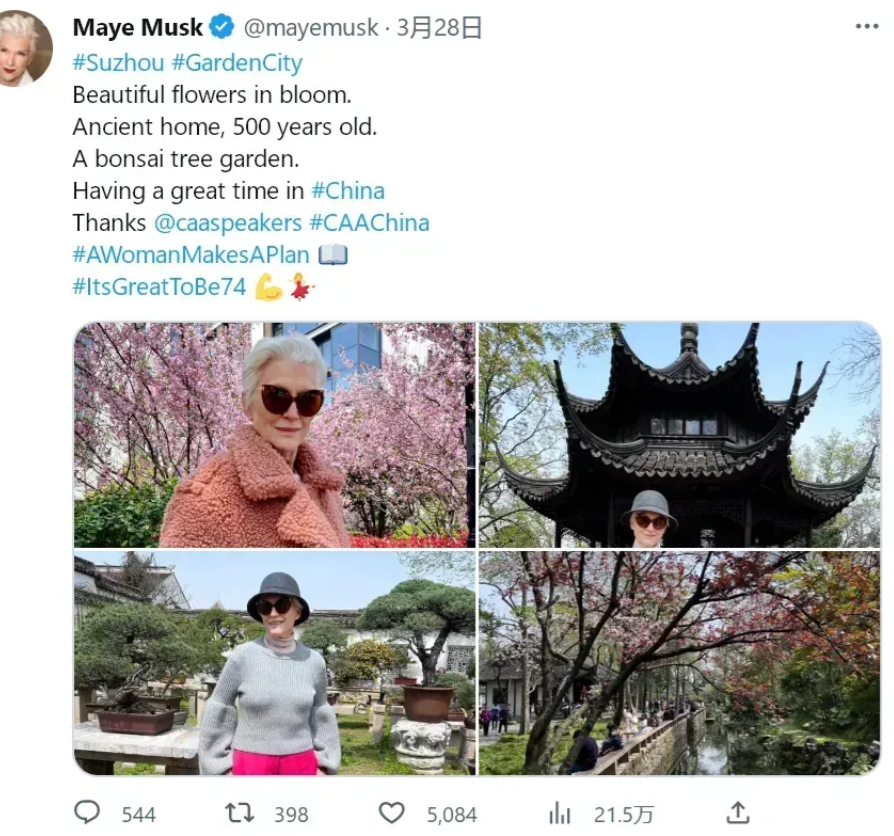Screen dimensions: 894x836
Task: Click the @mayemusk handle
Action: 311,27
